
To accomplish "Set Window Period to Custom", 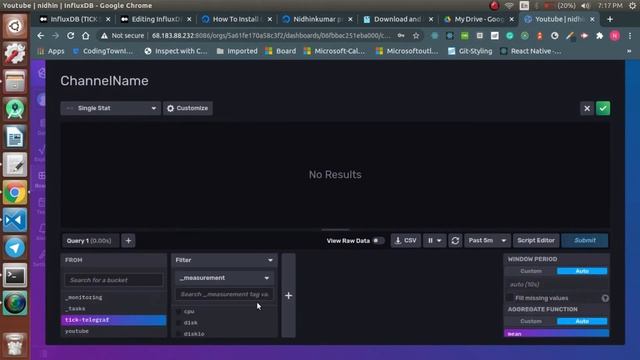I will (x=531, y=271).
